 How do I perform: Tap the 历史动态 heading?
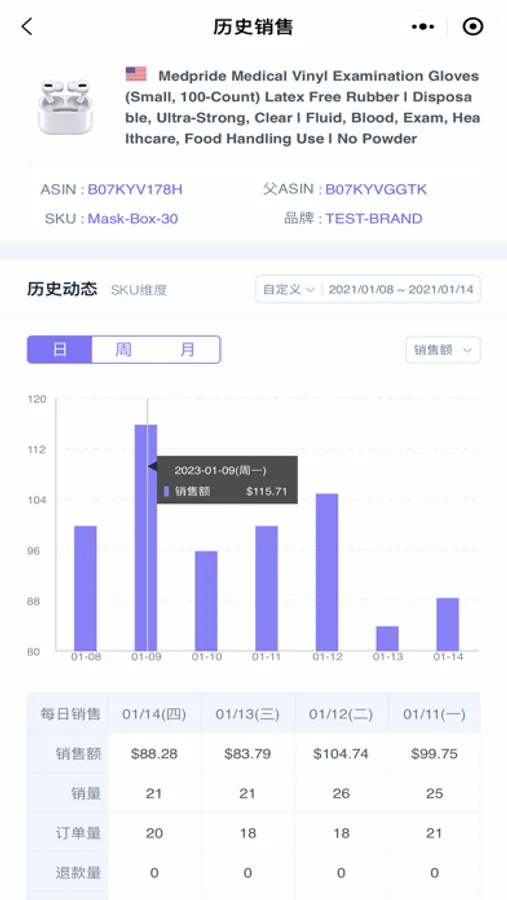(62, 289)
